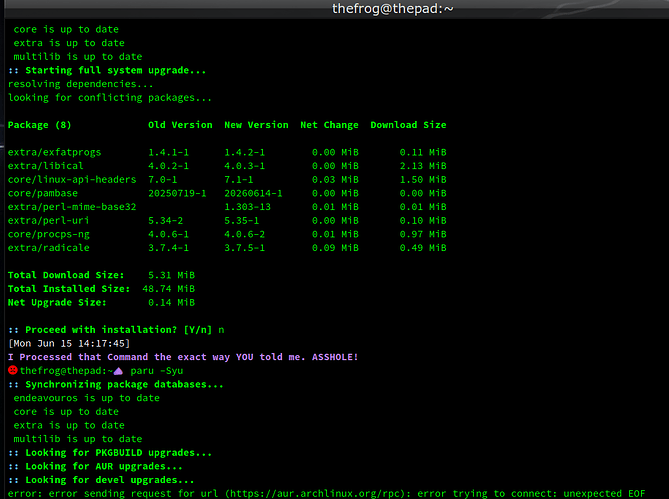The image size is (669, 499).
Task: Click 'Synchronizing package databases...' line
Action: (x=116, y=384)
